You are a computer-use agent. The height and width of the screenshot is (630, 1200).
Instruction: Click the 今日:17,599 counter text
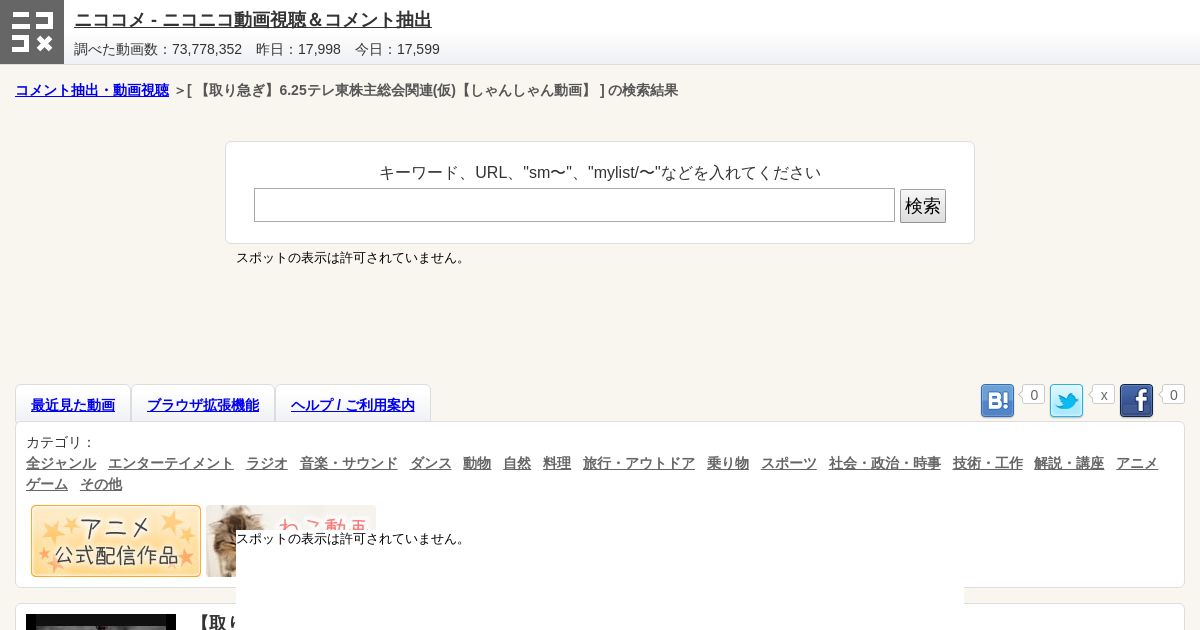397,49
